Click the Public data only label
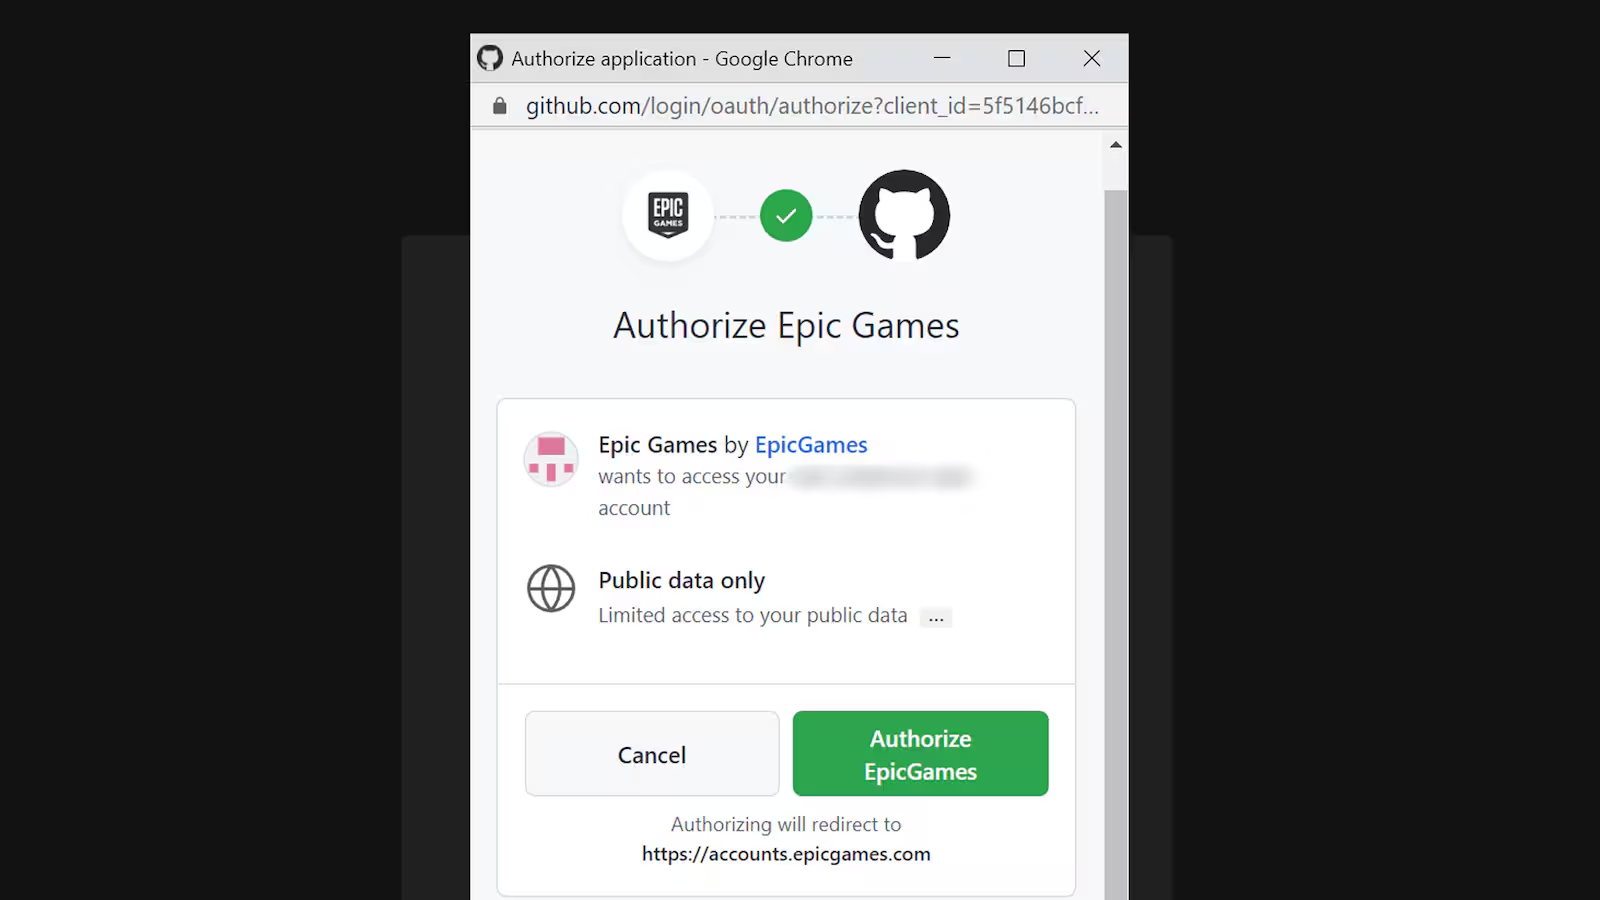 [682, 581]
